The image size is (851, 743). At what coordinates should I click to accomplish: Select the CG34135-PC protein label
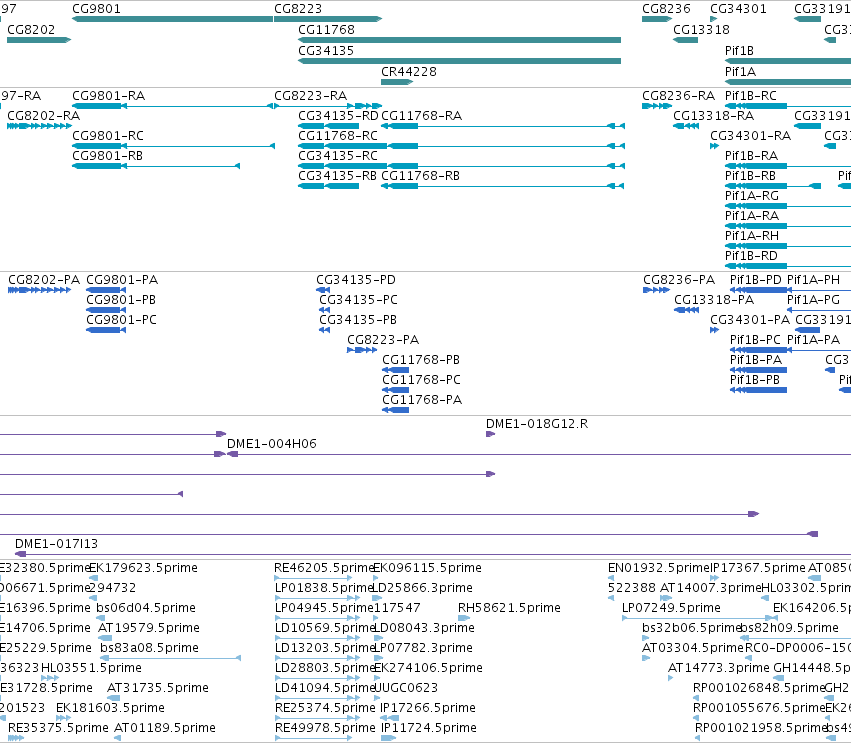point(358,300)
